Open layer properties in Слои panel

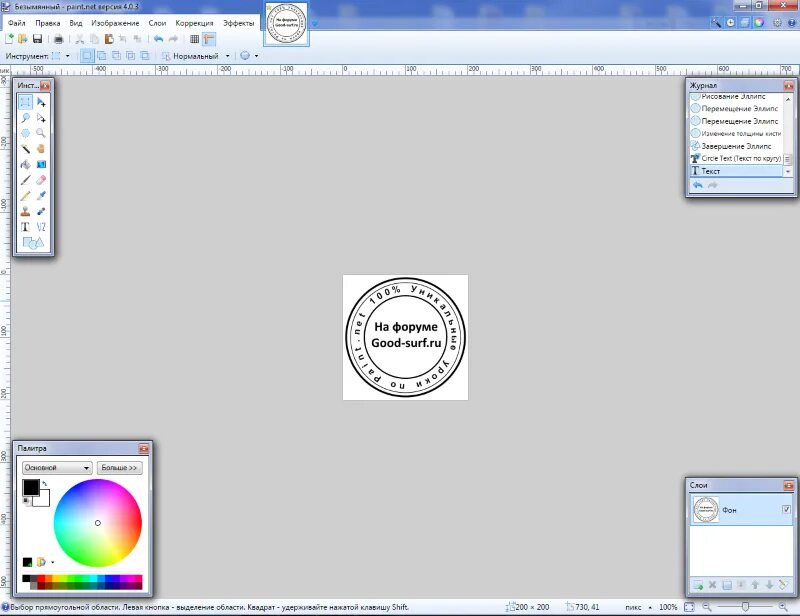click(783, 585)
